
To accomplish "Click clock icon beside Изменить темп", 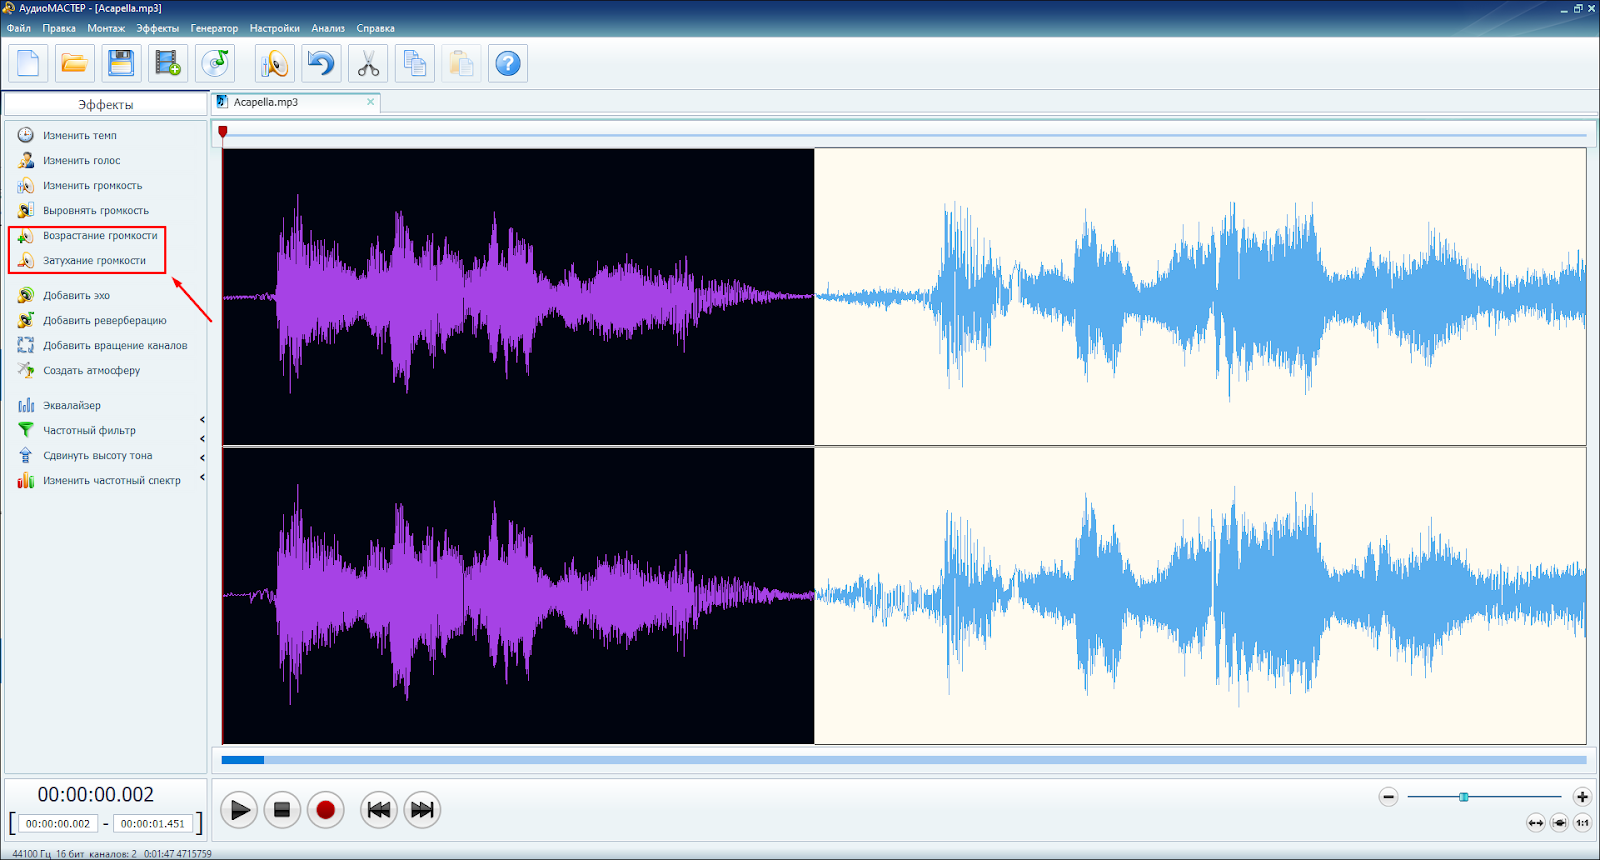I will tap(26, 135).
